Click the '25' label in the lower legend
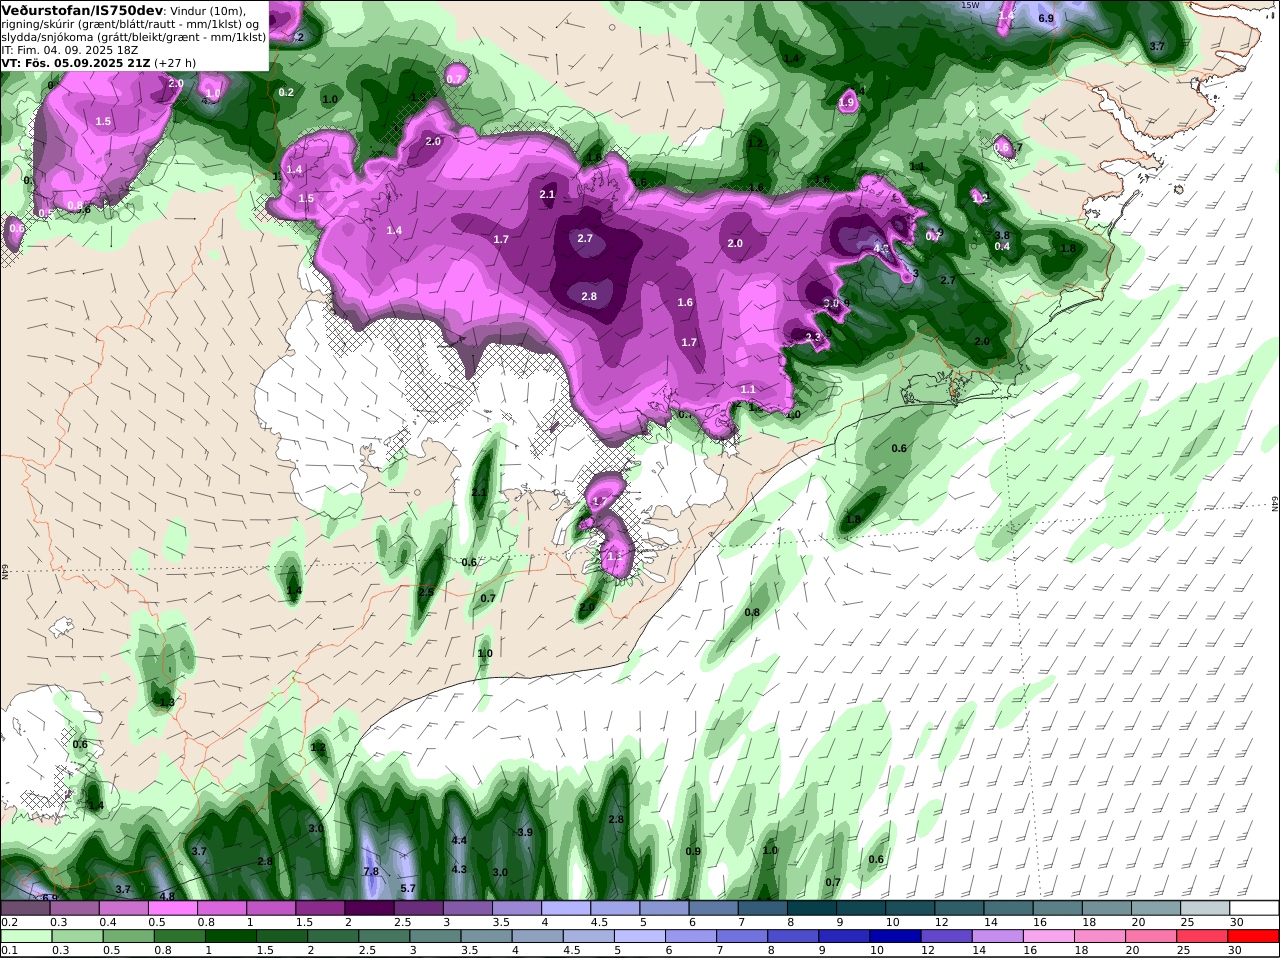Image resolution: width=1280 pixels, height=958 pixels. [1185, 950]
